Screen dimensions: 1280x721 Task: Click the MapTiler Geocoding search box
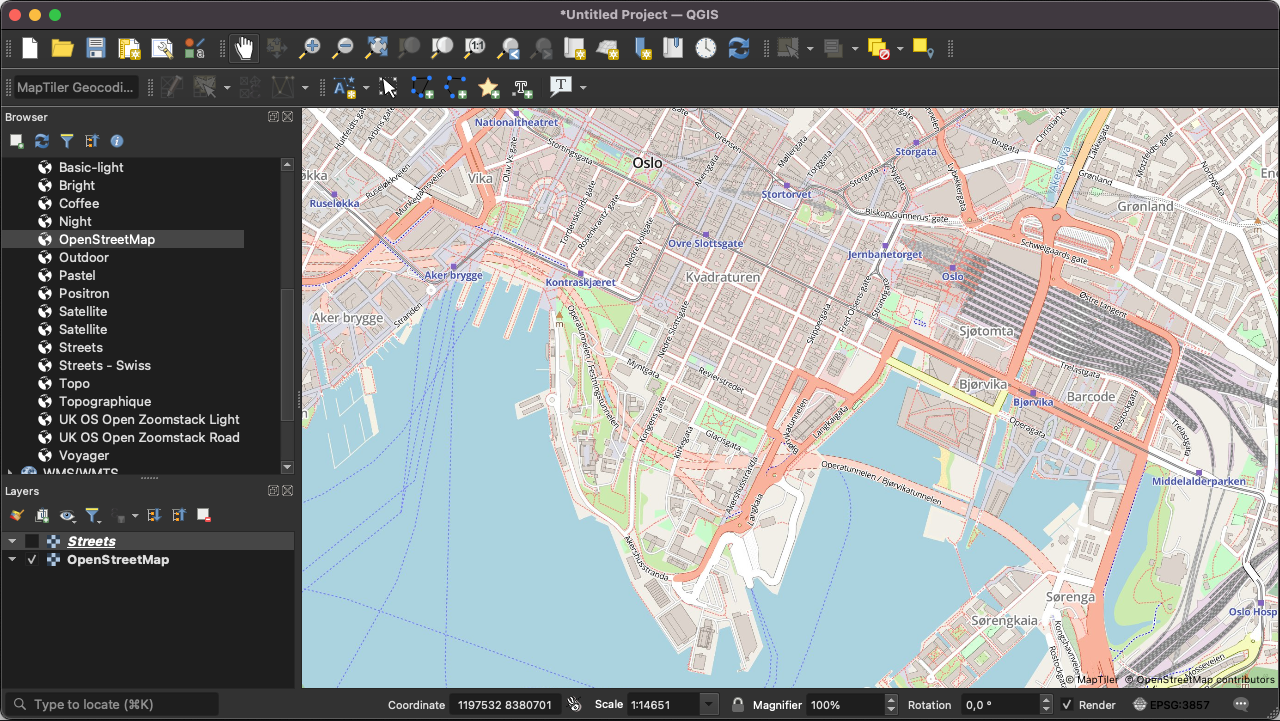click(x=76, y=88)
